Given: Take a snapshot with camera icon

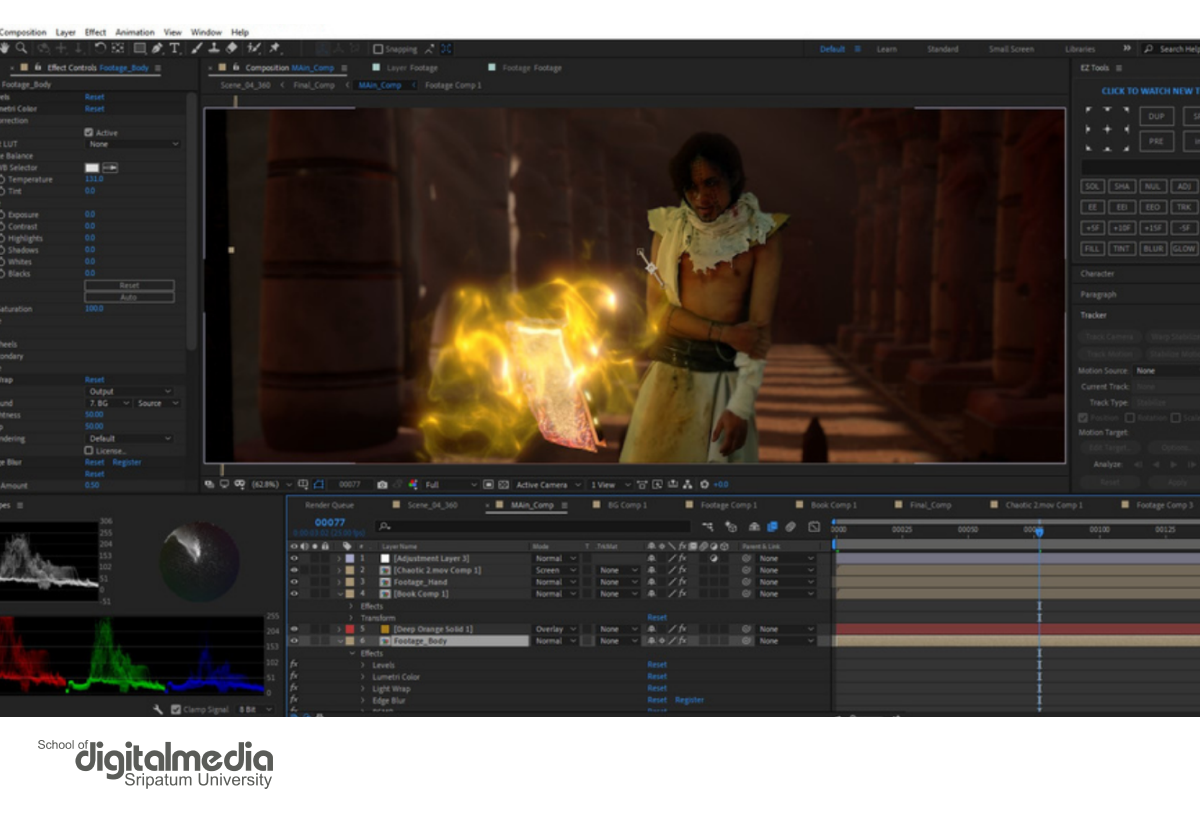Looking at the screenshot, I should point(382,484).
